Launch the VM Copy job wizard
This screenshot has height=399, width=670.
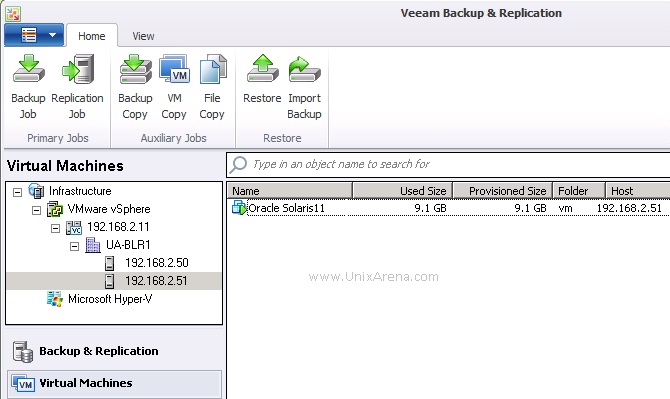[174, 87]
